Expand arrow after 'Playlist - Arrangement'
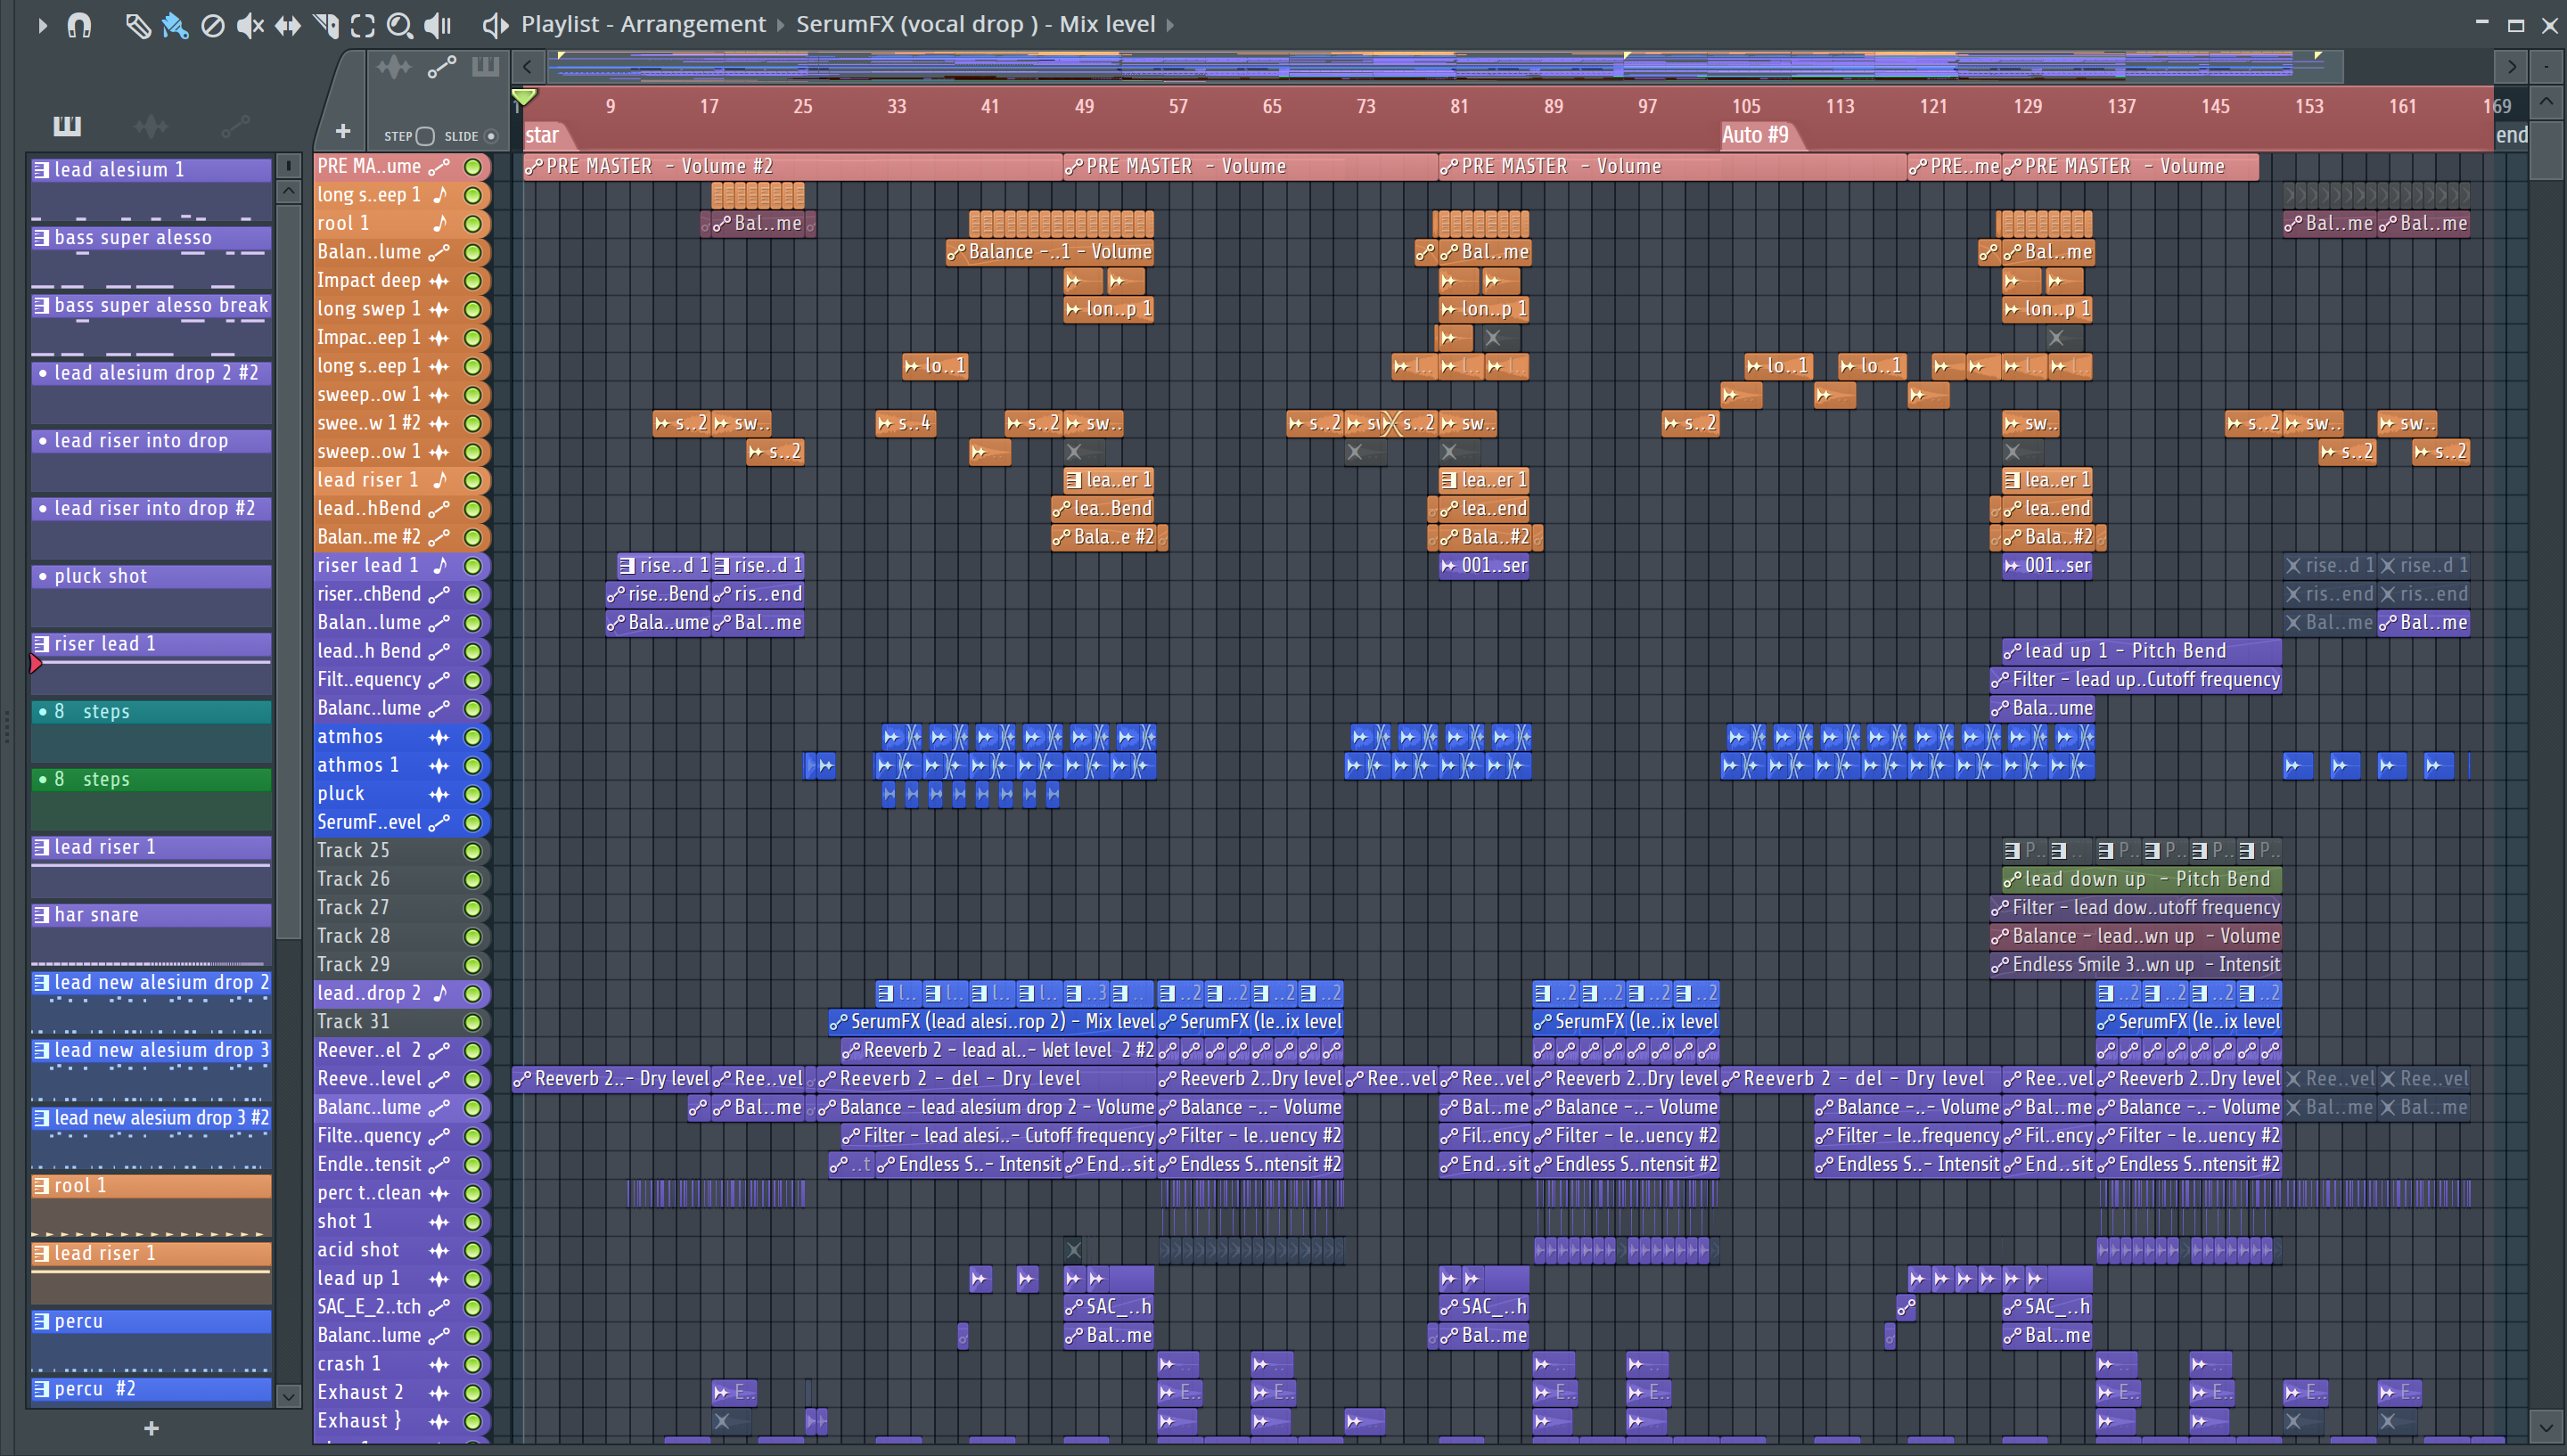This screenshot has height=1456, width=2567. (781, 25)
